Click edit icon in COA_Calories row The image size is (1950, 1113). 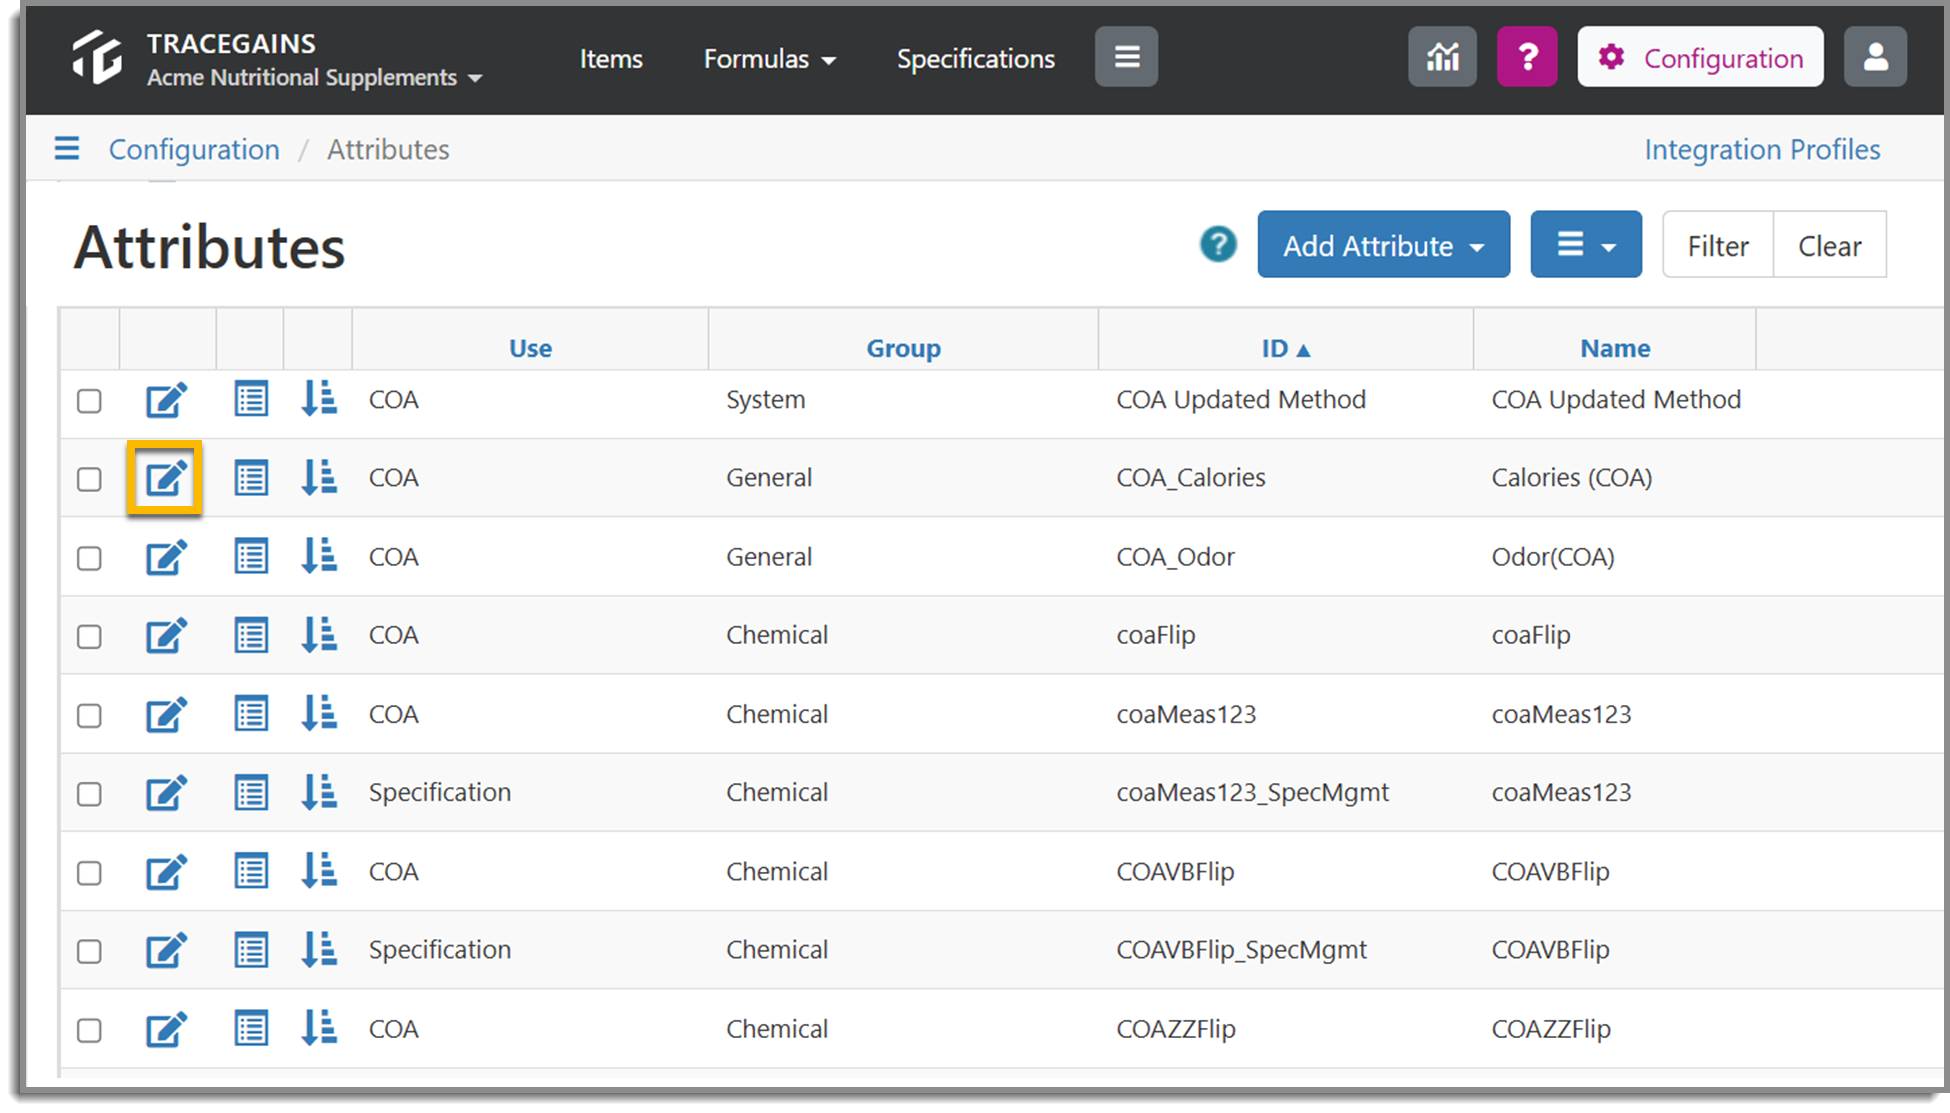point(166,478)
